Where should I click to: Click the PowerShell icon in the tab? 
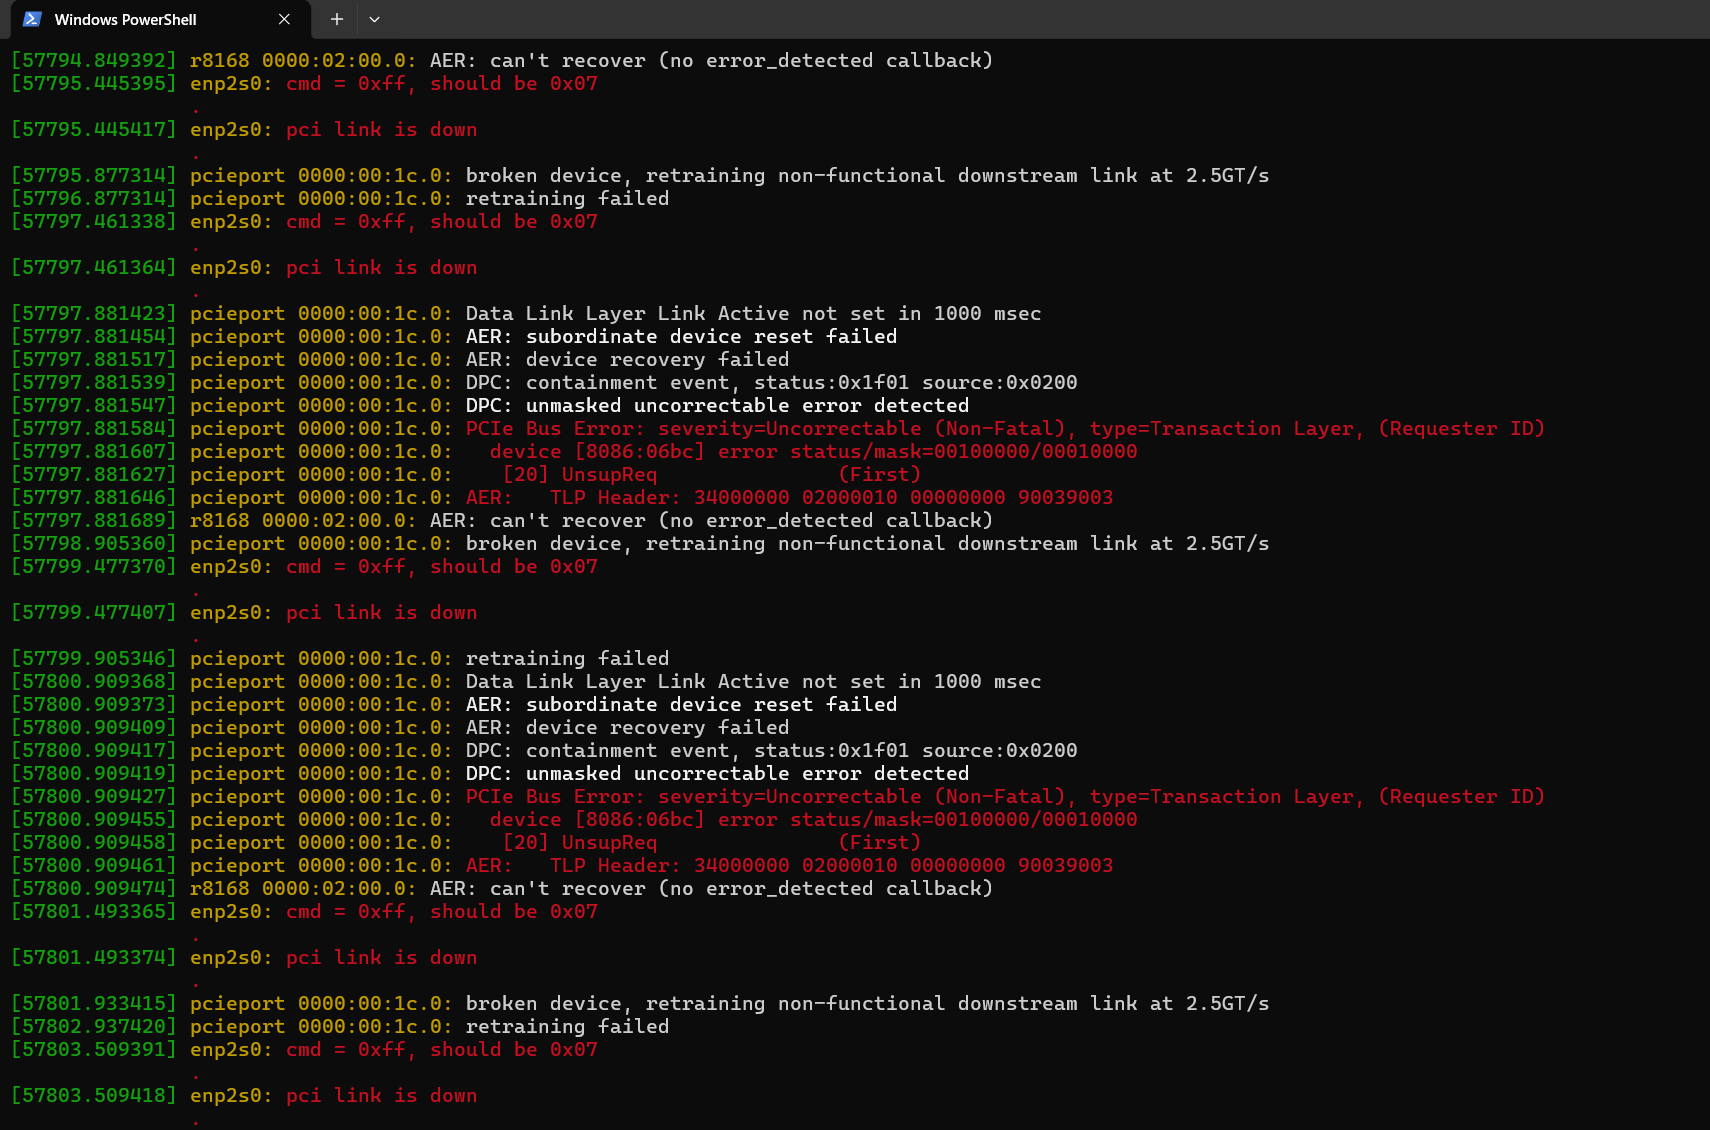point(32,19)
